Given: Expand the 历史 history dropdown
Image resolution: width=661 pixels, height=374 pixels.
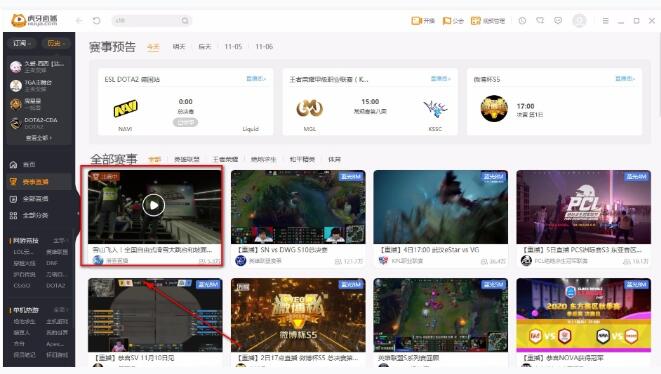Looking at the screenshot, I should click(56, 43).
